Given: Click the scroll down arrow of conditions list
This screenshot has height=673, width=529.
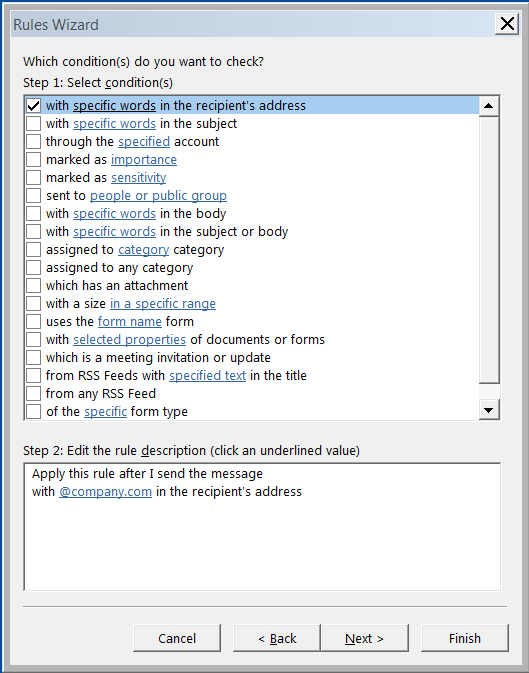Looking at the screenshot, I should tap(489, 410).
